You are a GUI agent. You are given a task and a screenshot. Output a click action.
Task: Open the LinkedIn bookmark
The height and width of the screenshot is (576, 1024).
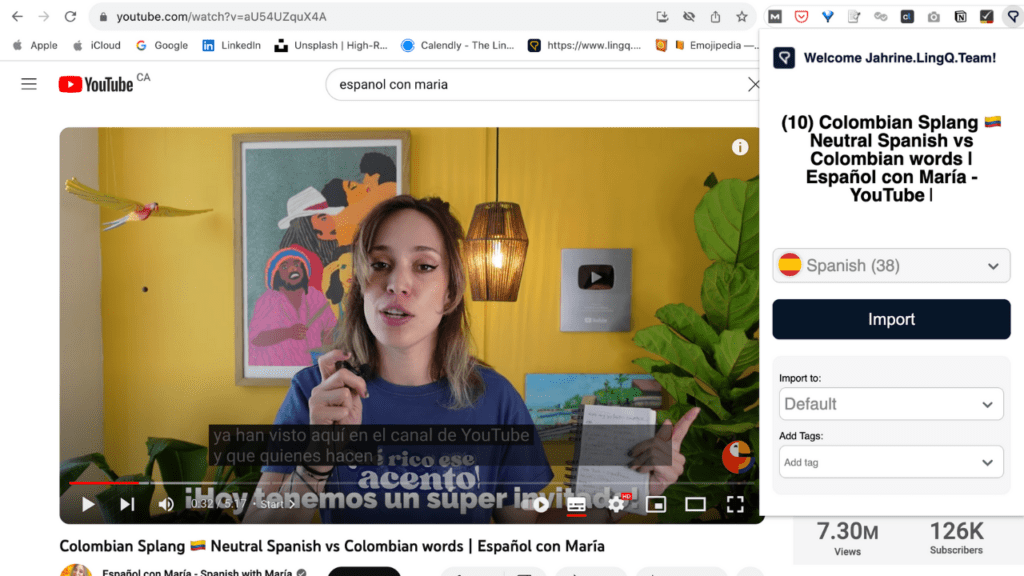(231, 45)
